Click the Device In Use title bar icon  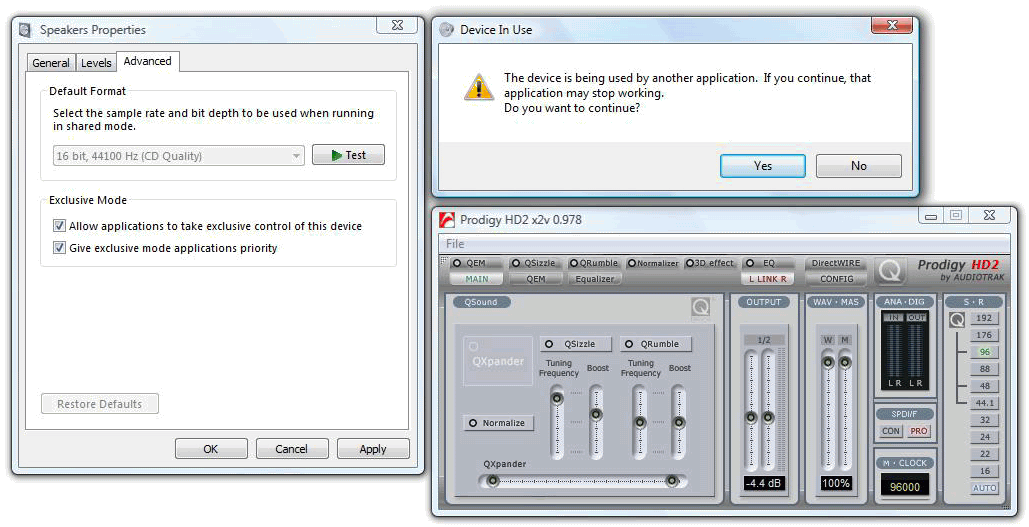[x=447, y=30]
